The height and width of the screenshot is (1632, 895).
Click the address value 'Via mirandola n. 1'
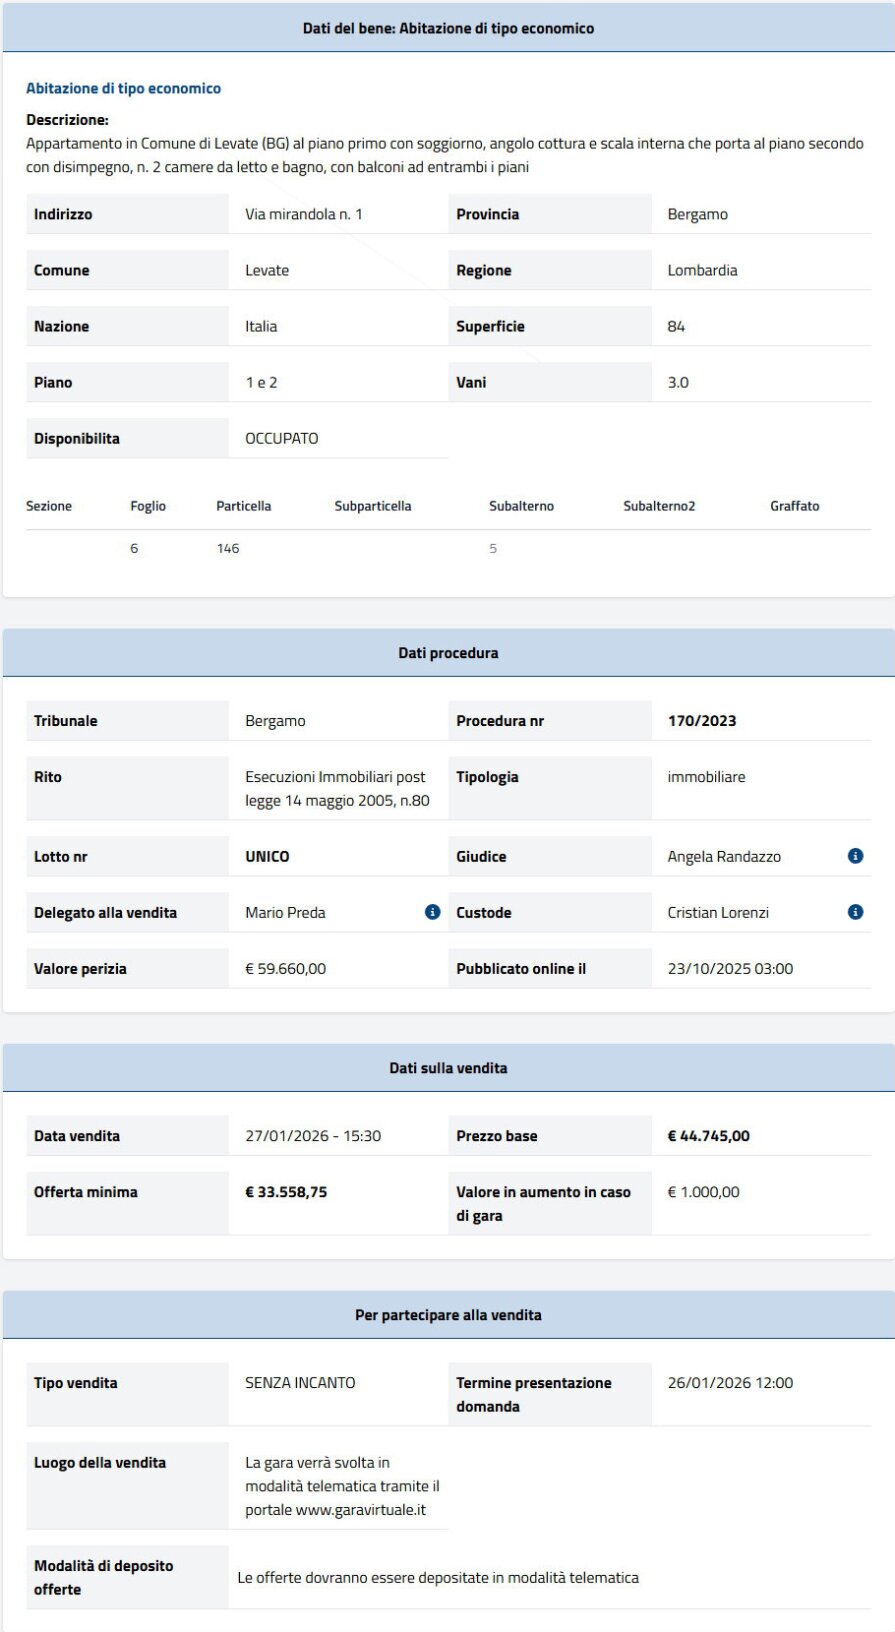pos(304,214)
